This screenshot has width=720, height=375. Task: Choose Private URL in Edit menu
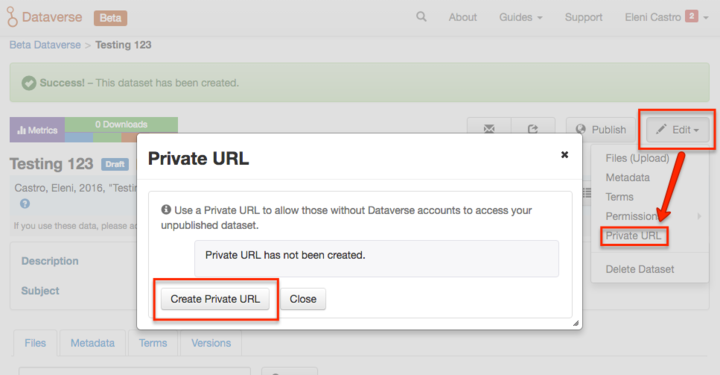pyautogui.click(x=633, y=236)
